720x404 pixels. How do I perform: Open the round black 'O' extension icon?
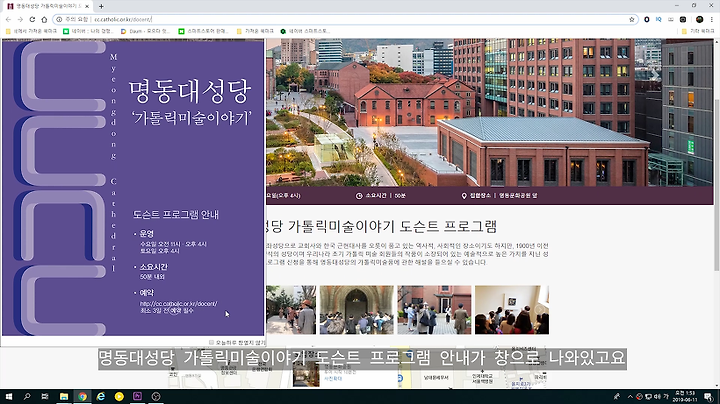point(647,19)
